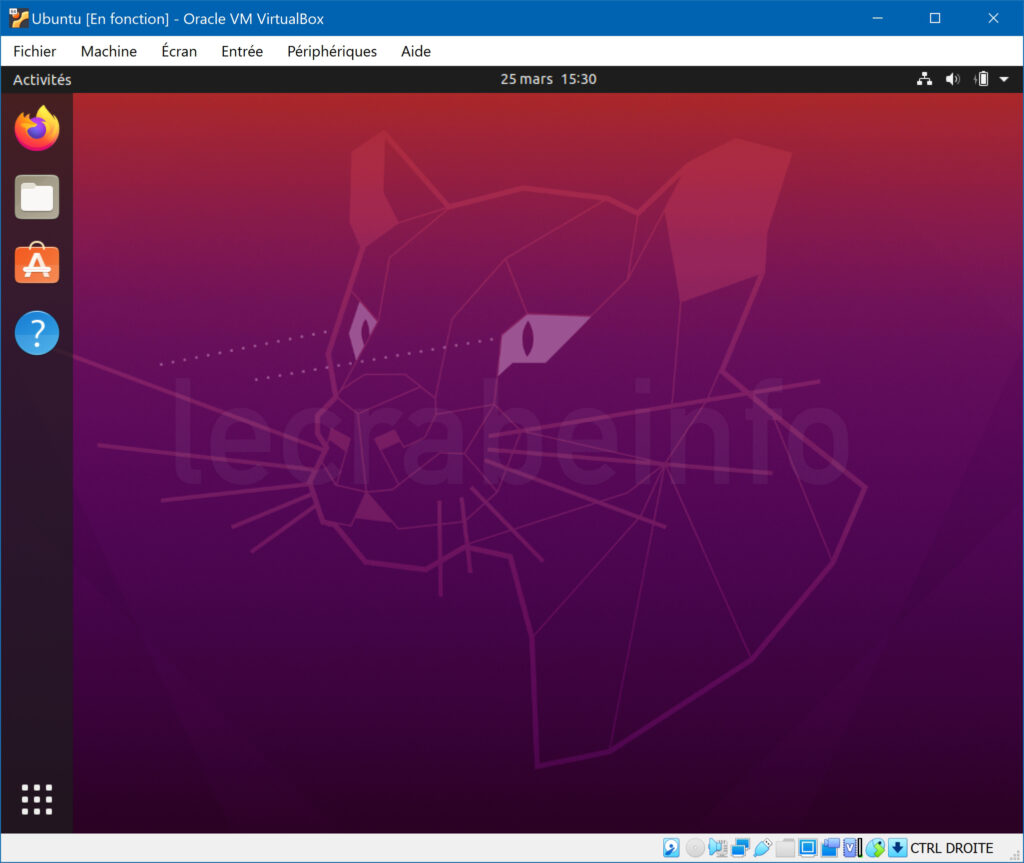
Task: Click the optical disc status icon
Action: click(x=695, y=848)
